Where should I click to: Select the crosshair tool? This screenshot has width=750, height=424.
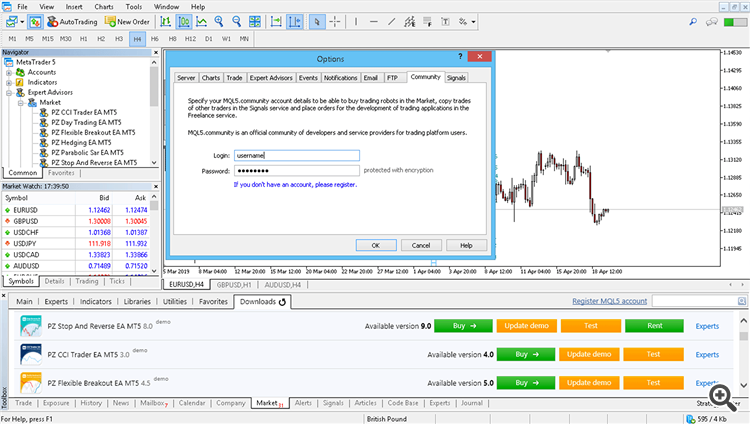click(x=335, y=22)
